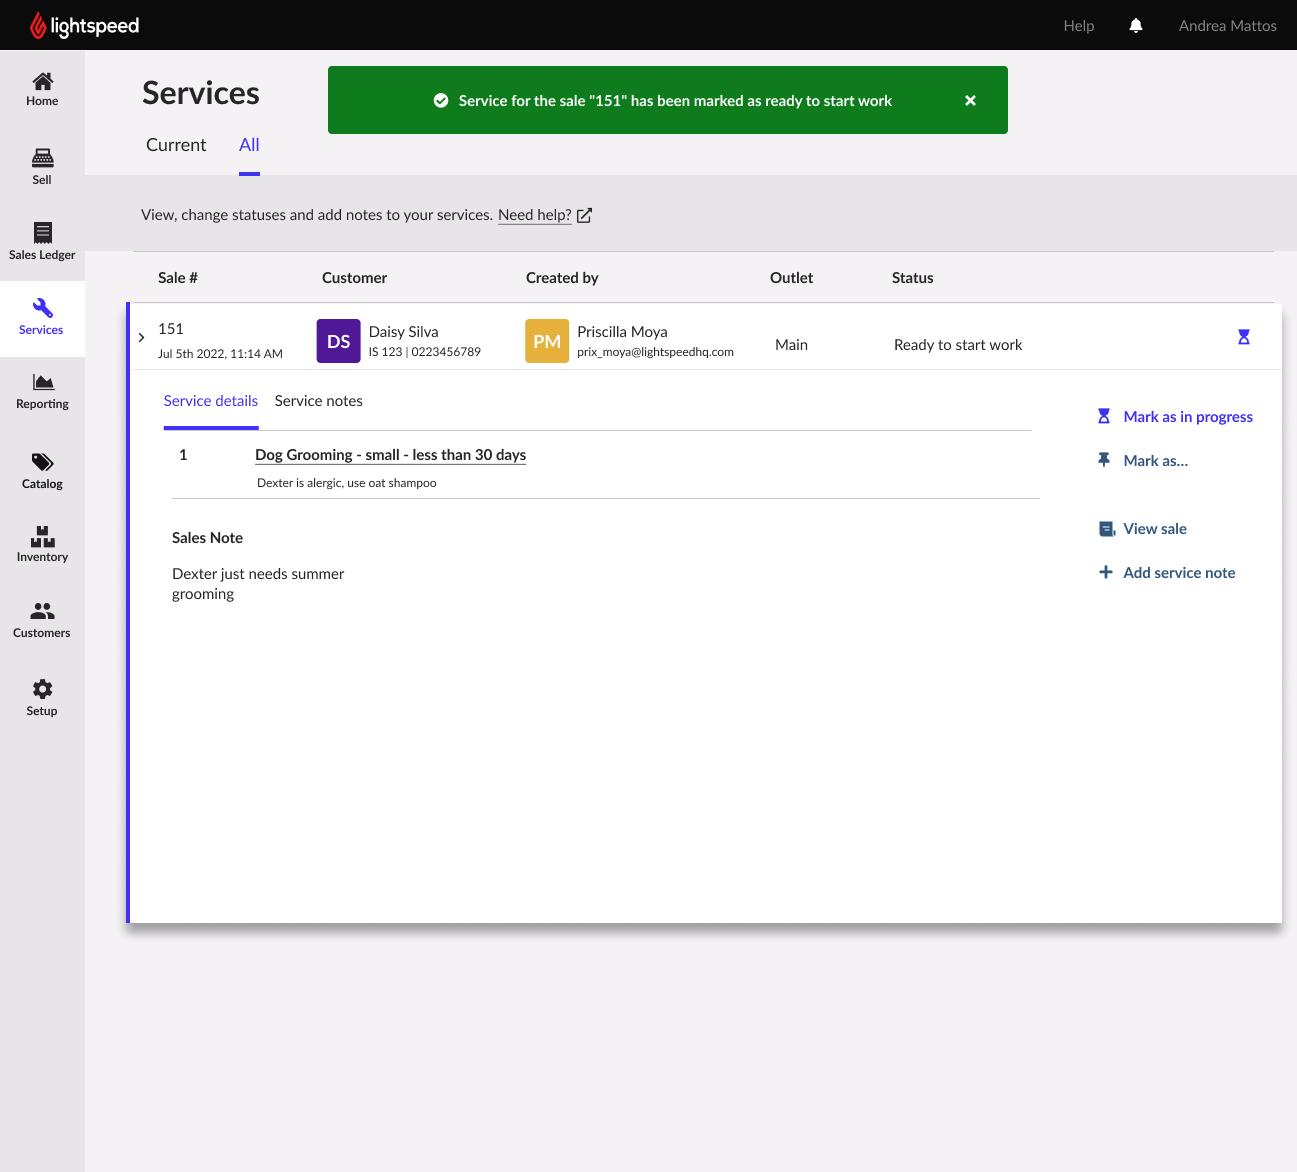
Task: Open the Home section in sidebar
Action: coord(42,89)
